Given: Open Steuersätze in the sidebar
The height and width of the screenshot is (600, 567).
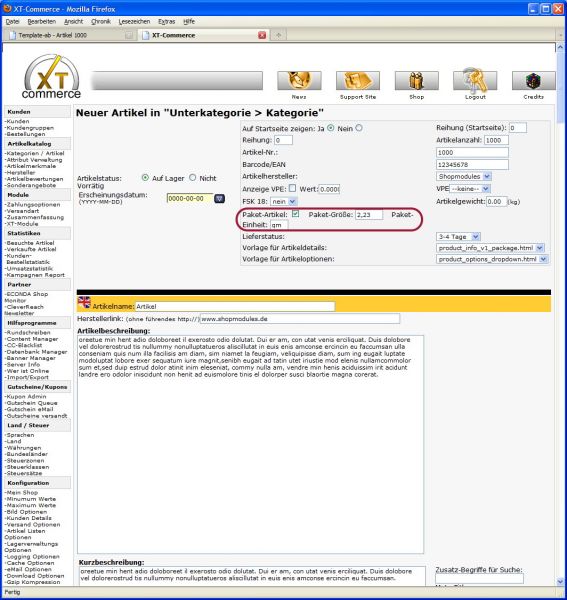Looking at the screenshot, I should pyautogui.click(x=23, y=473).
